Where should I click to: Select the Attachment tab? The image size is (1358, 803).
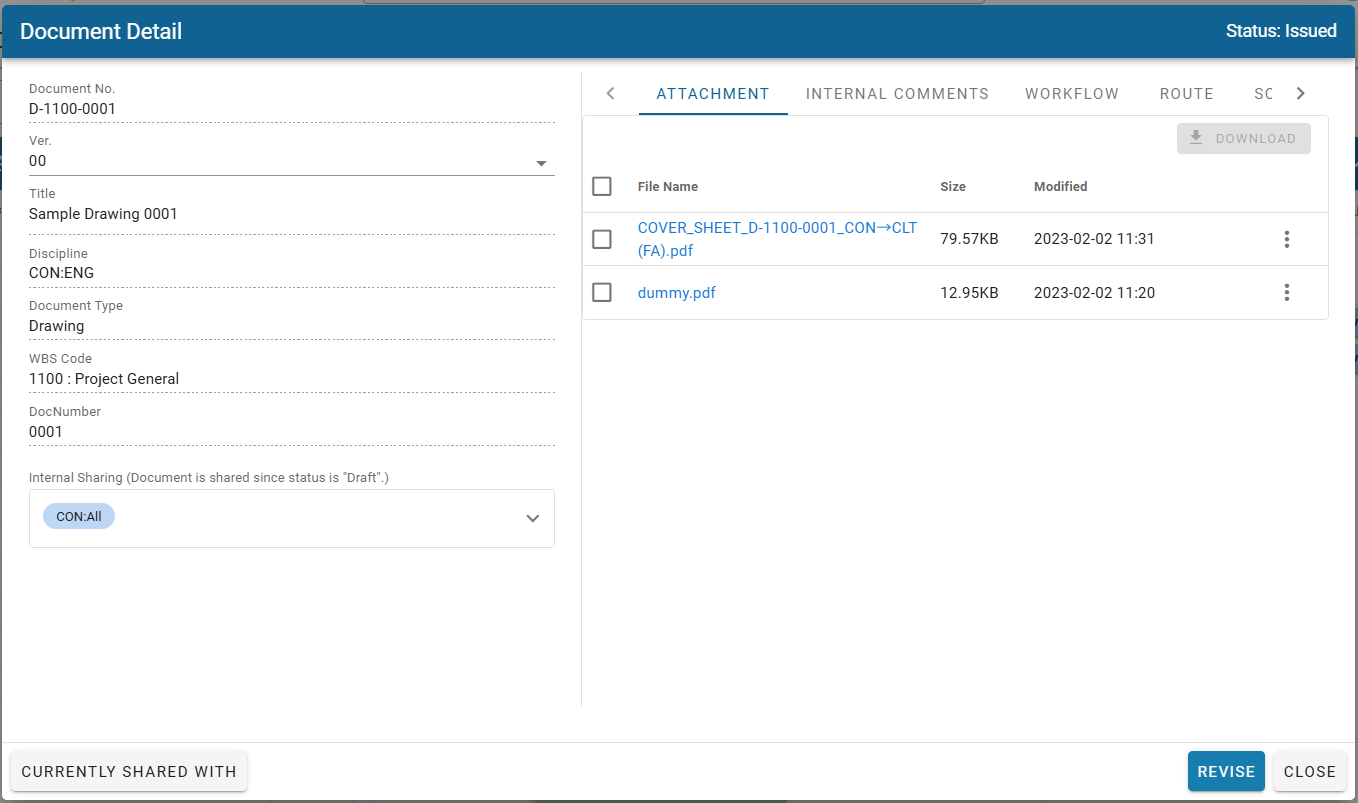pos(713,94)
